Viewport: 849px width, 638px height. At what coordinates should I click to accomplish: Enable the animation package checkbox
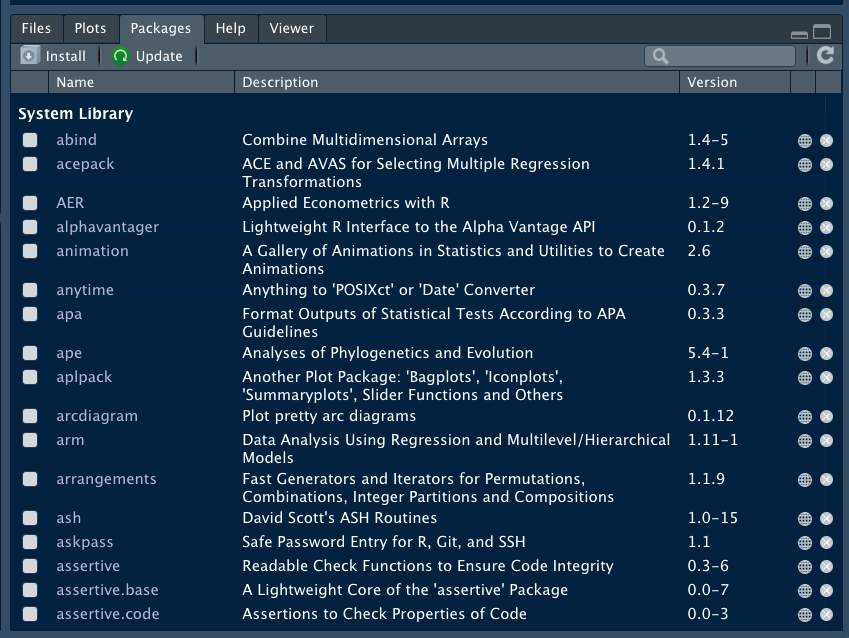click(31, 252)
